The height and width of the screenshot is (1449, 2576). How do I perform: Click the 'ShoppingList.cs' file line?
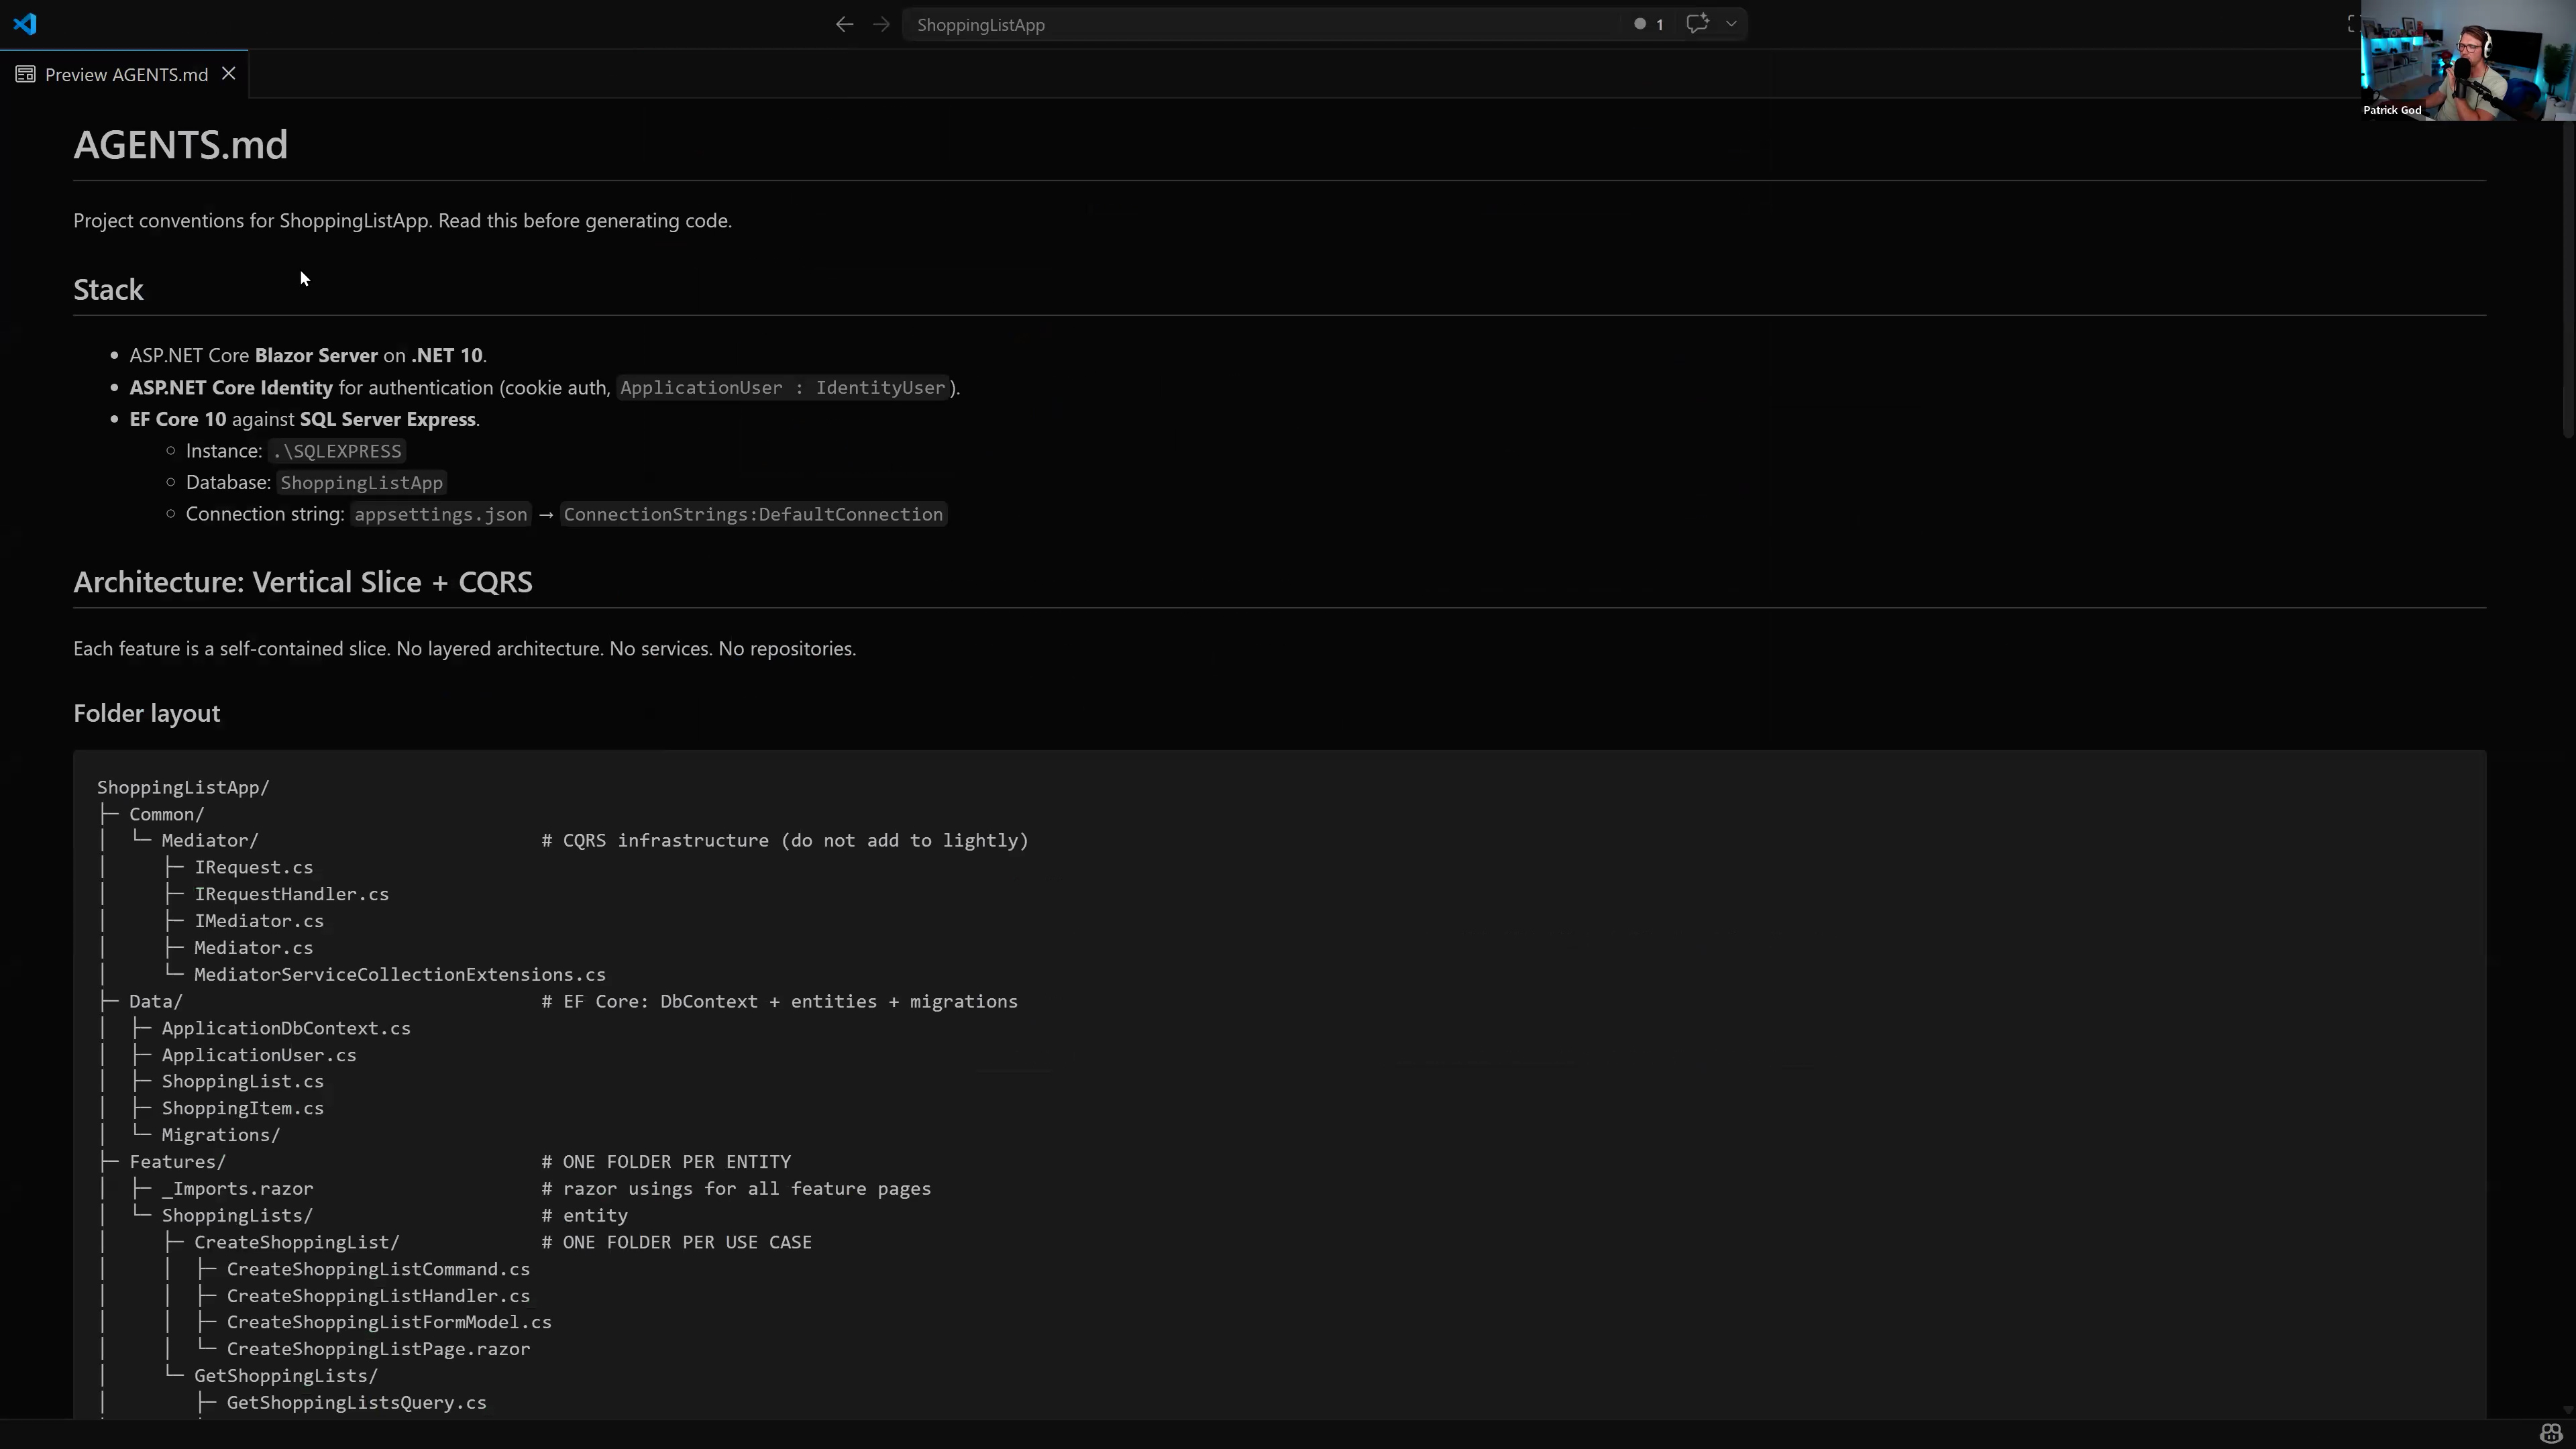[243, 1081]
